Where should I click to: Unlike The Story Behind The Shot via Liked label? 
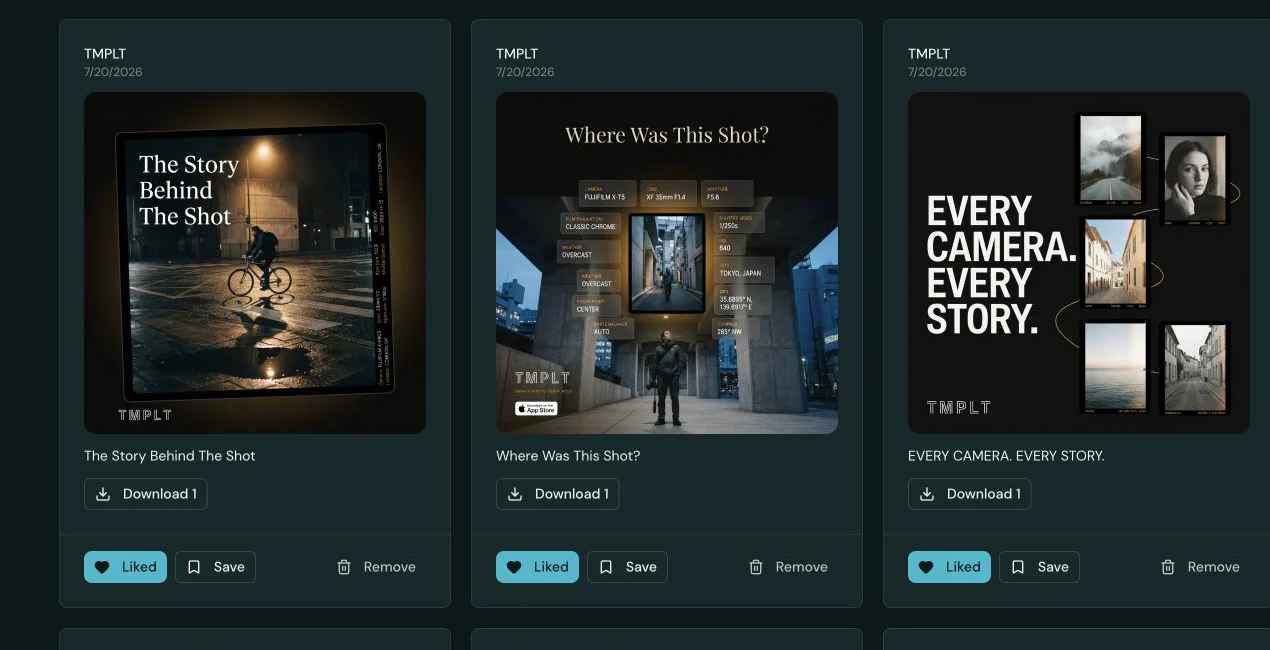pyautogui.click(x=139, y=567)
